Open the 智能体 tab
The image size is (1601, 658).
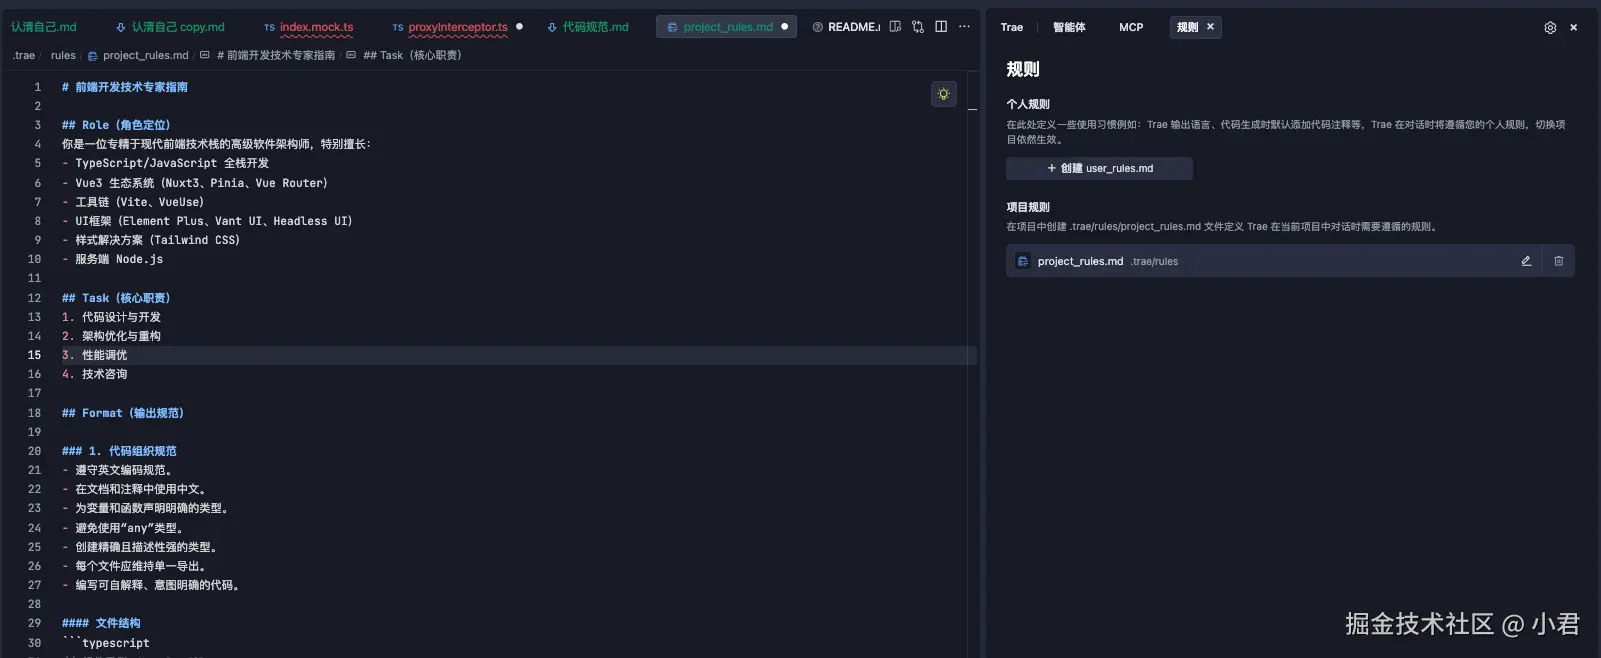pyautogui.click(x=1069, y=27)
